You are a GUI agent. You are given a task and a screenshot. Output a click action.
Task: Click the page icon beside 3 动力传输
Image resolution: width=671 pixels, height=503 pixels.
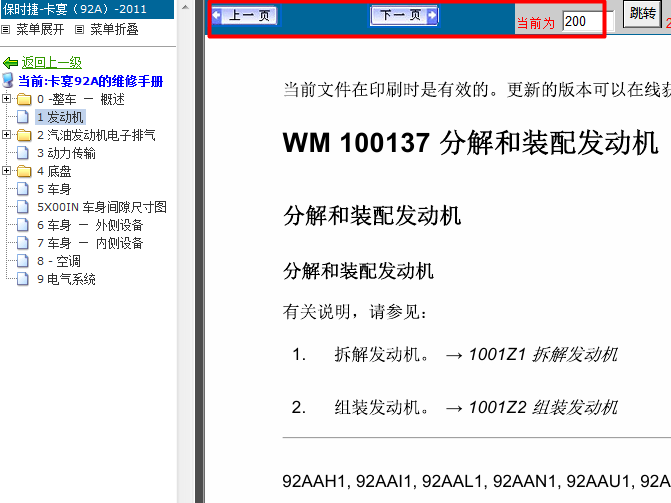[x=23, y=153]
